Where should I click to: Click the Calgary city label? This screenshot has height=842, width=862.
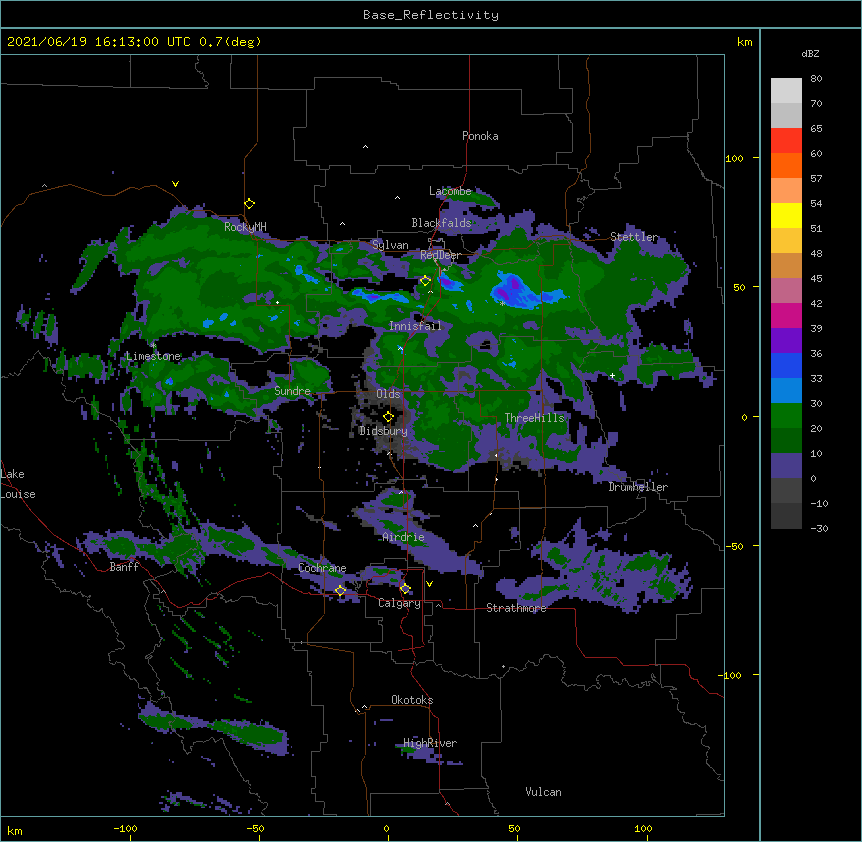tap(399, 603)
